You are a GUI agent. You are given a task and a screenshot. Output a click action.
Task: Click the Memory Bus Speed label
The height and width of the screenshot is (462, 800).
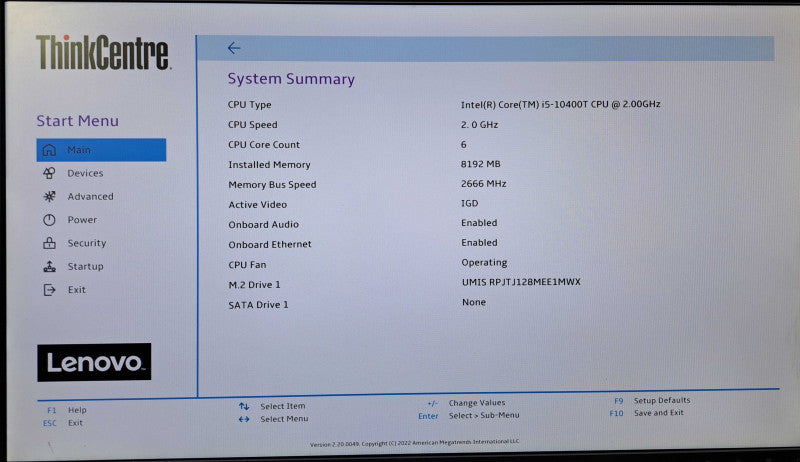click(272, 185)
